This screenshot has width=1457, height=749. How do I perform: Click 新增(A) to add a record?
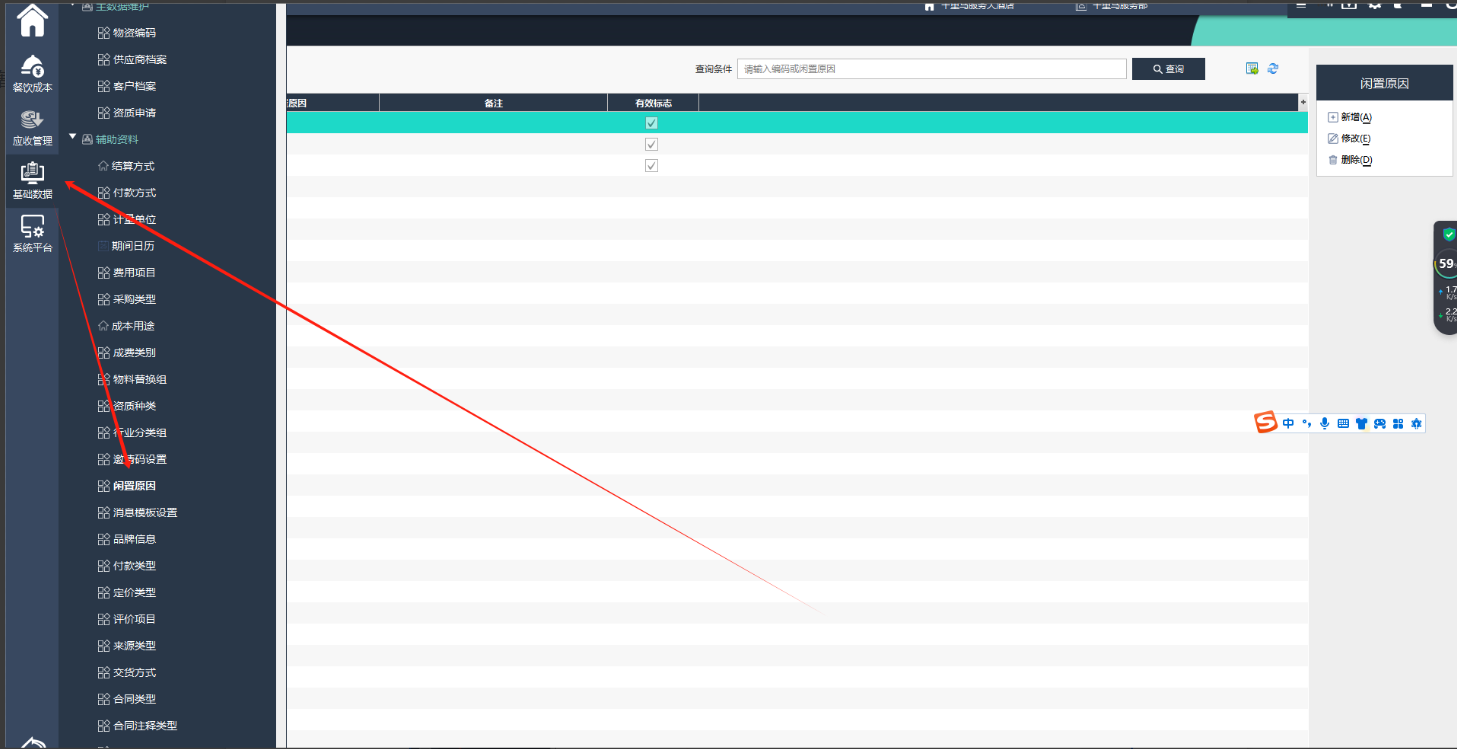point(1355,117)
